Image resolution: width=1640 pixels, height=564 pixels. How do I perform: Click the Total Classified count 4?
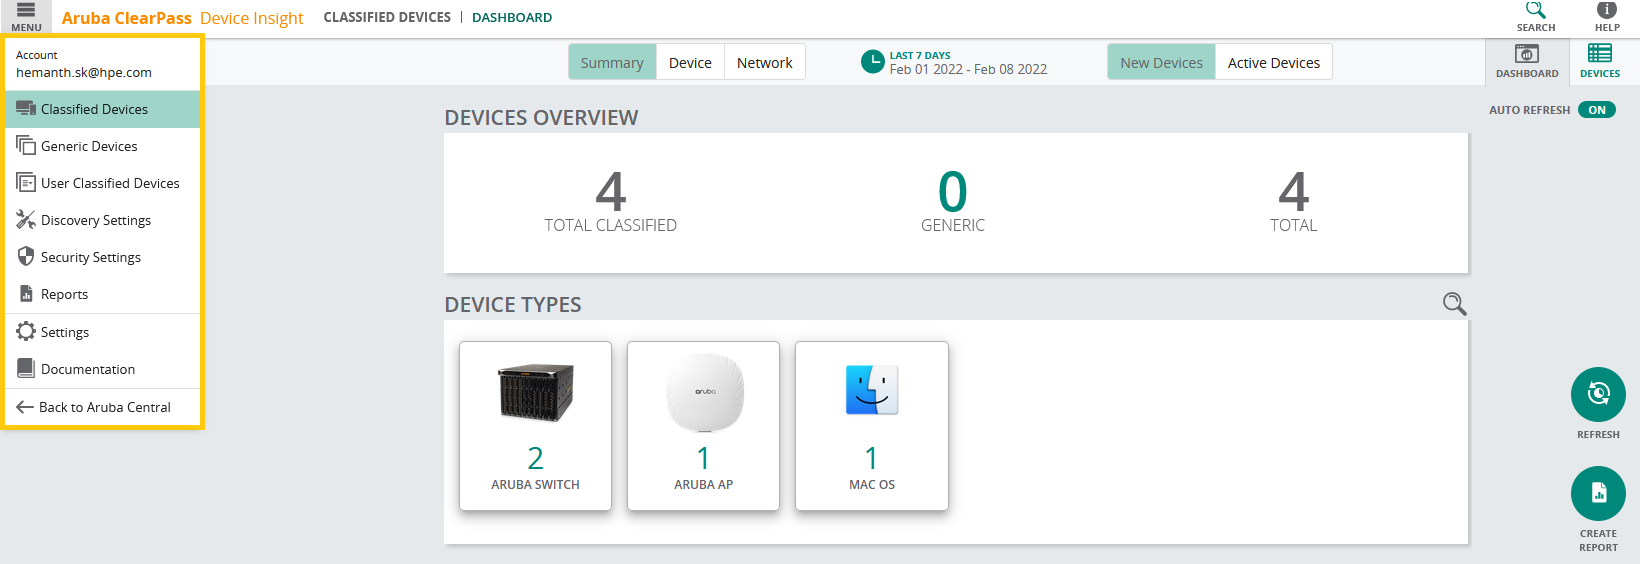pos(611,191)
